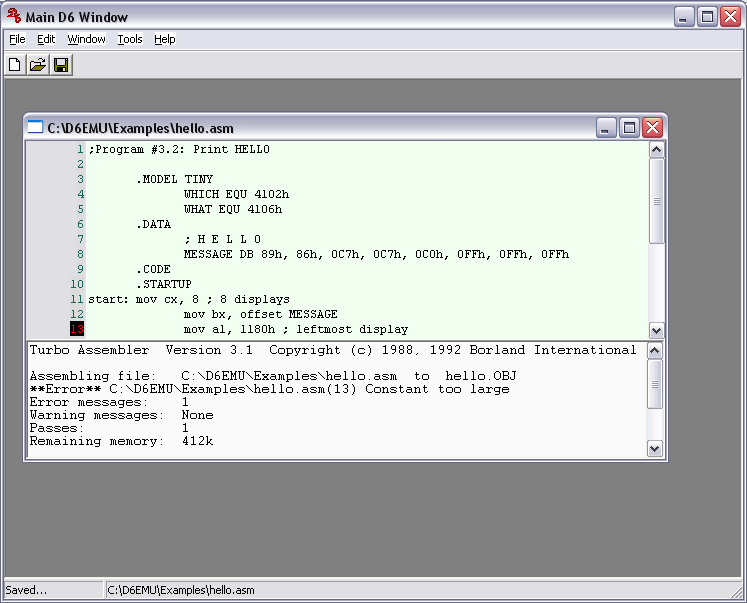
Task: Click the New file toolbar icon
Action: [x=15, y=65]
